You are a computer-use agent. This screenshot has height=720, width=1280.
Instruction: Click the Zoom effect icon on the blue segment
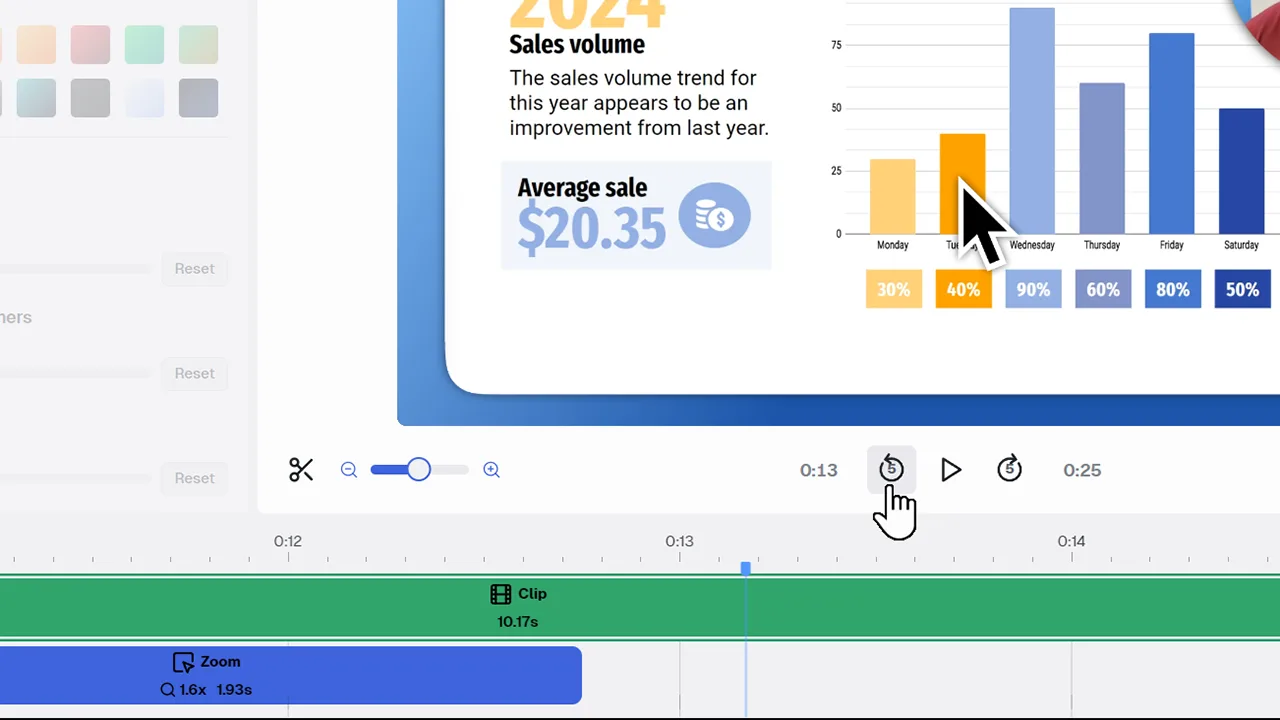(183, 661)
